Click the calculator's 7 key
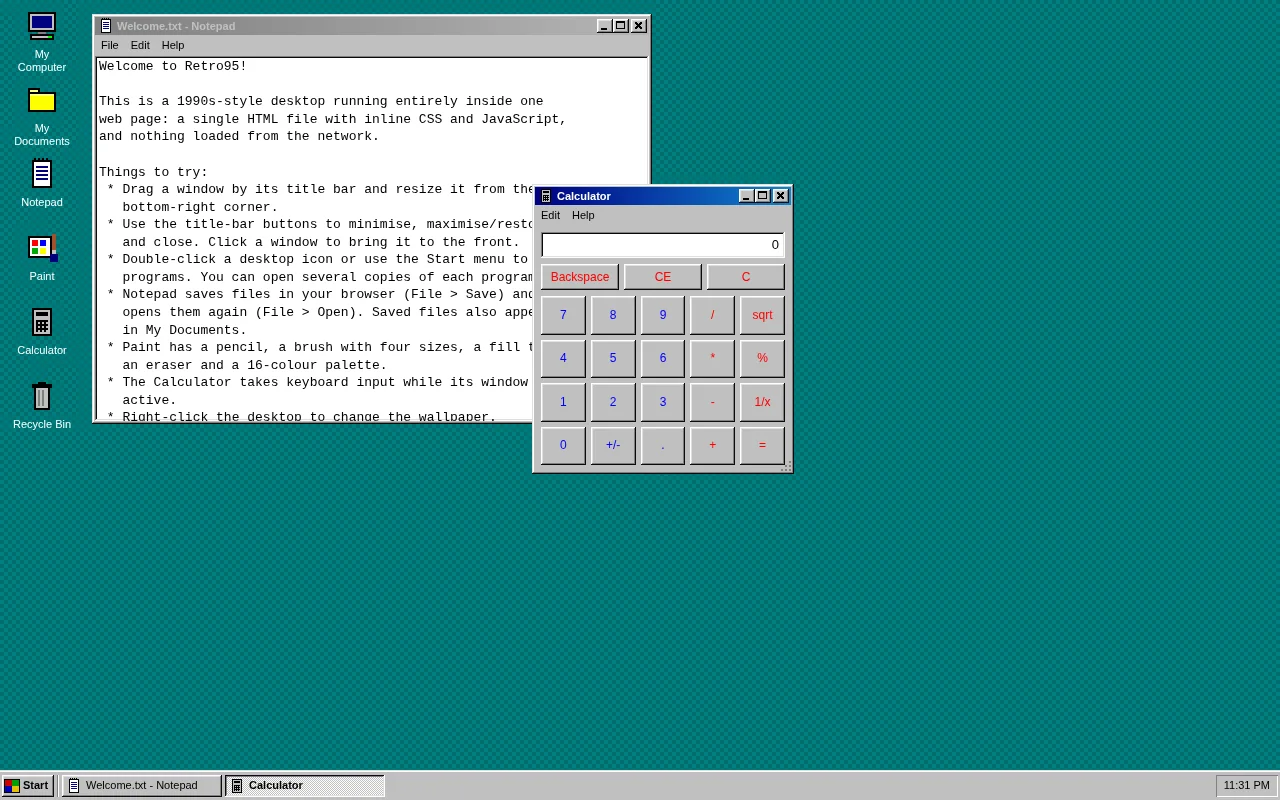1280x800 pixels. [x=563, y=315]
